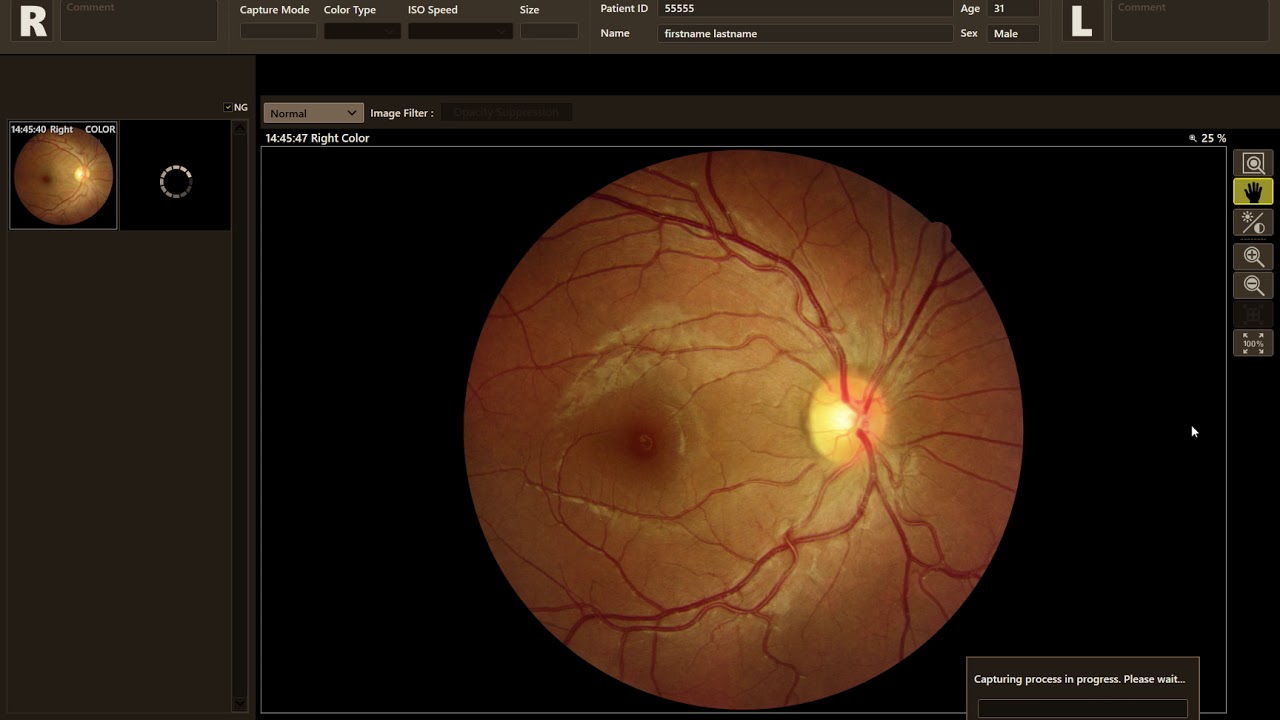This screenshot has width=1280, height=720.
Task: Click the Age field showing 31
Action: coord(1013,9)
